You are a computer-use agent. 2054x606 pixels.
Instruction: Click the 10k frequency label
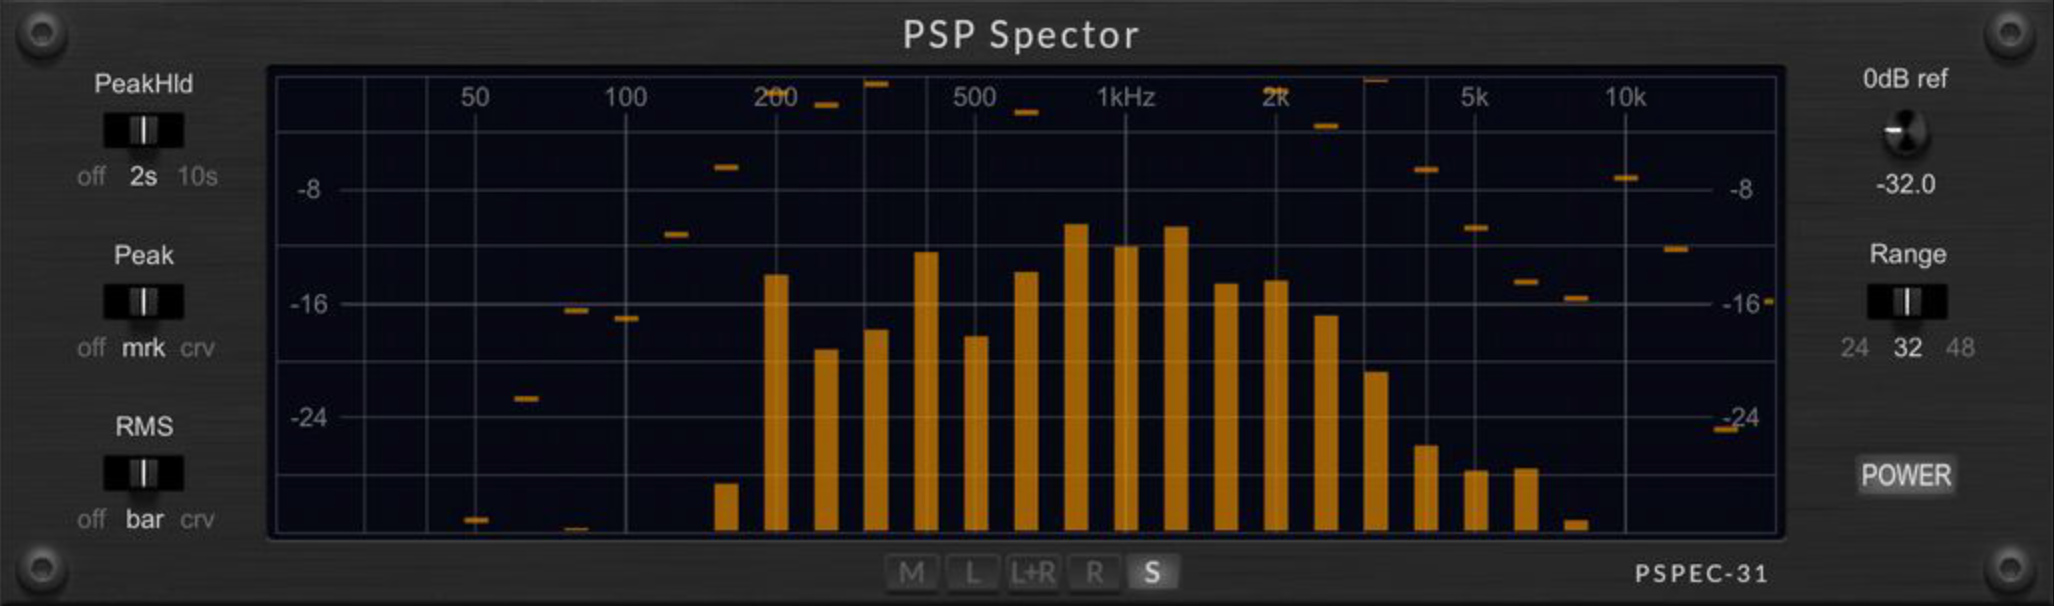pyautogui.click(x=1625, y=97)
